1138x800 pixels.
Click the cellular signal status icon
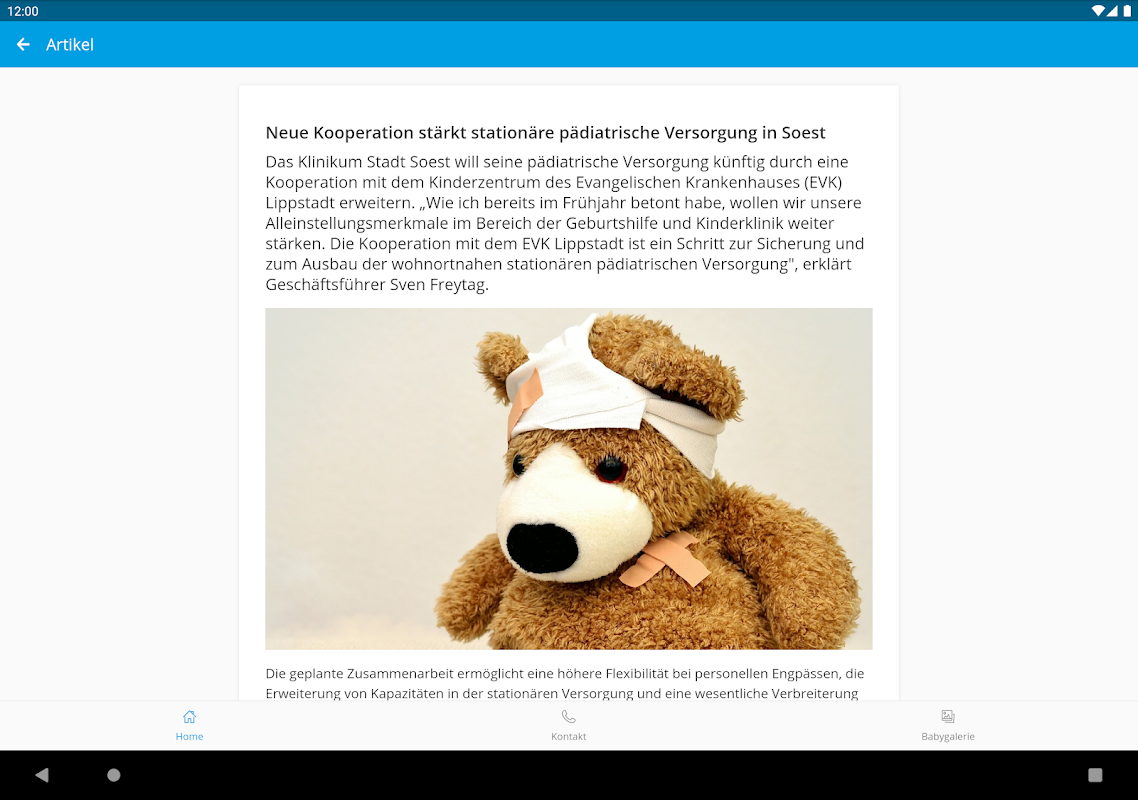[x=1112, y=11]
